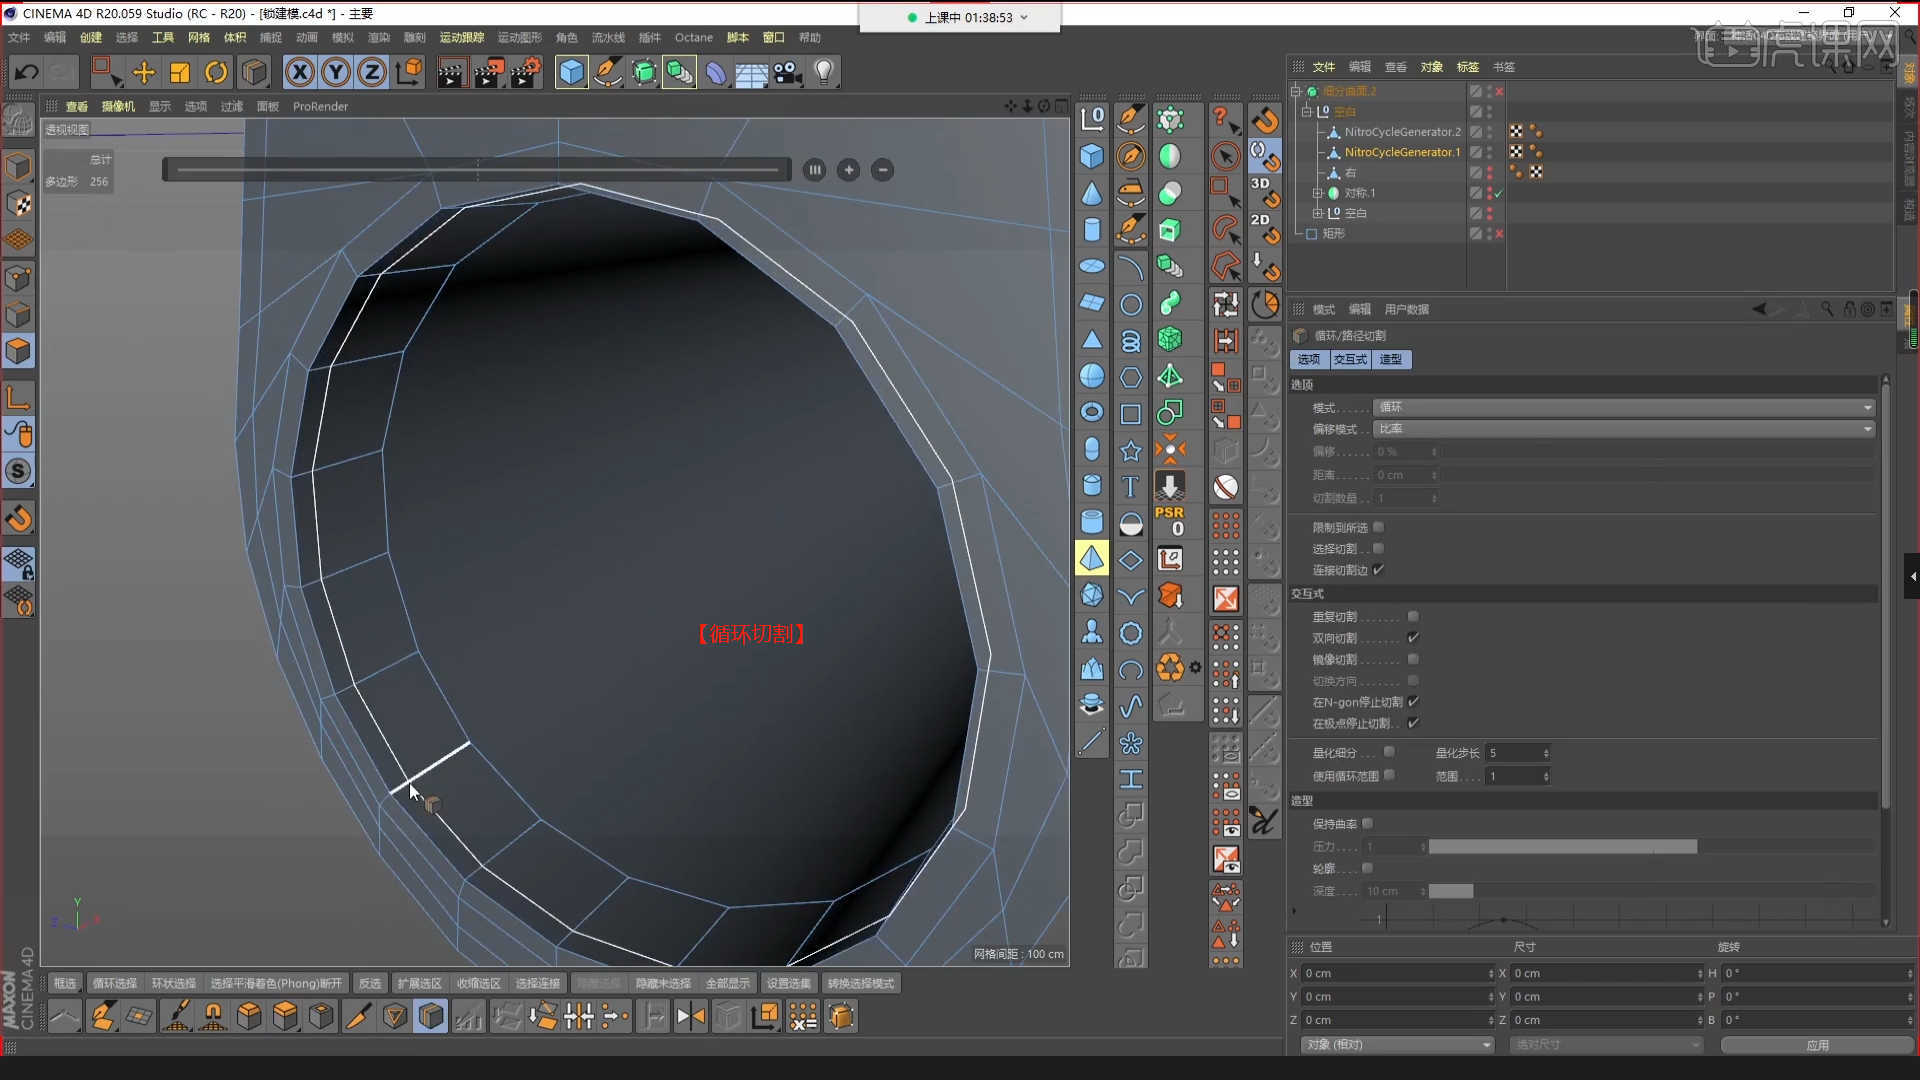Click the Deformer bend icon

[x=716, y=72]
